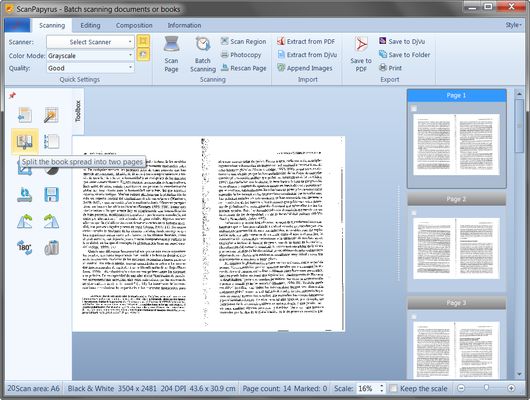Expand the Color Mode Grayscale dropdown
This screenshot has height=400, width=530.
tap(90, 55)
